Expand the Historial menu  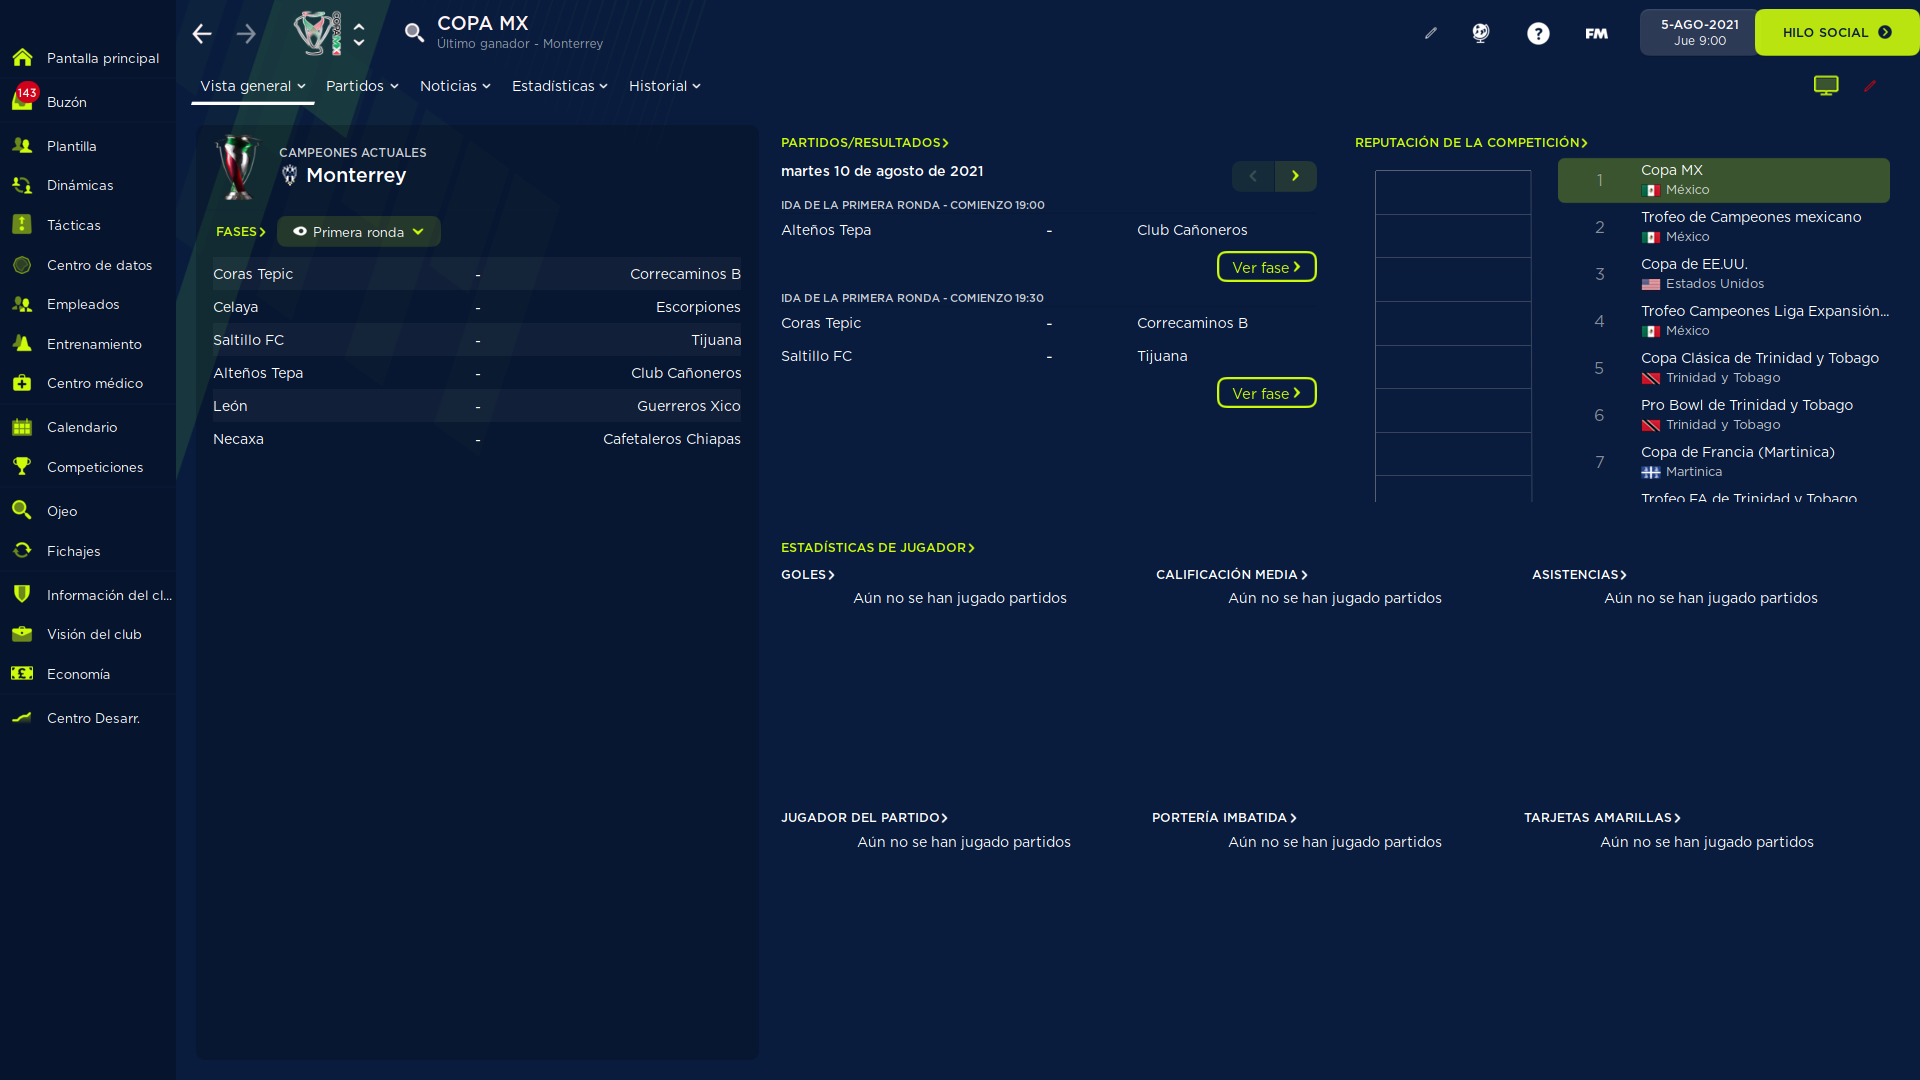665,86
